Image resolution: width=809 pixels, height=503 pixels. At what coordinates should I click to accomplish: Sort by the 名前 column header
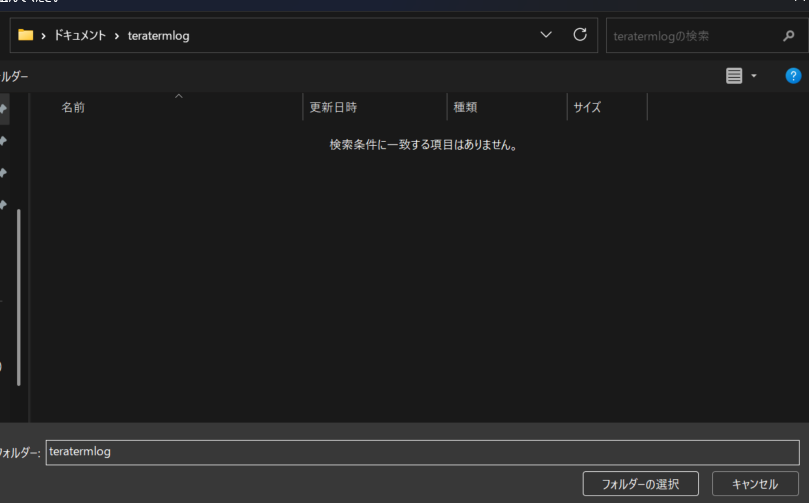coord(74,108)
